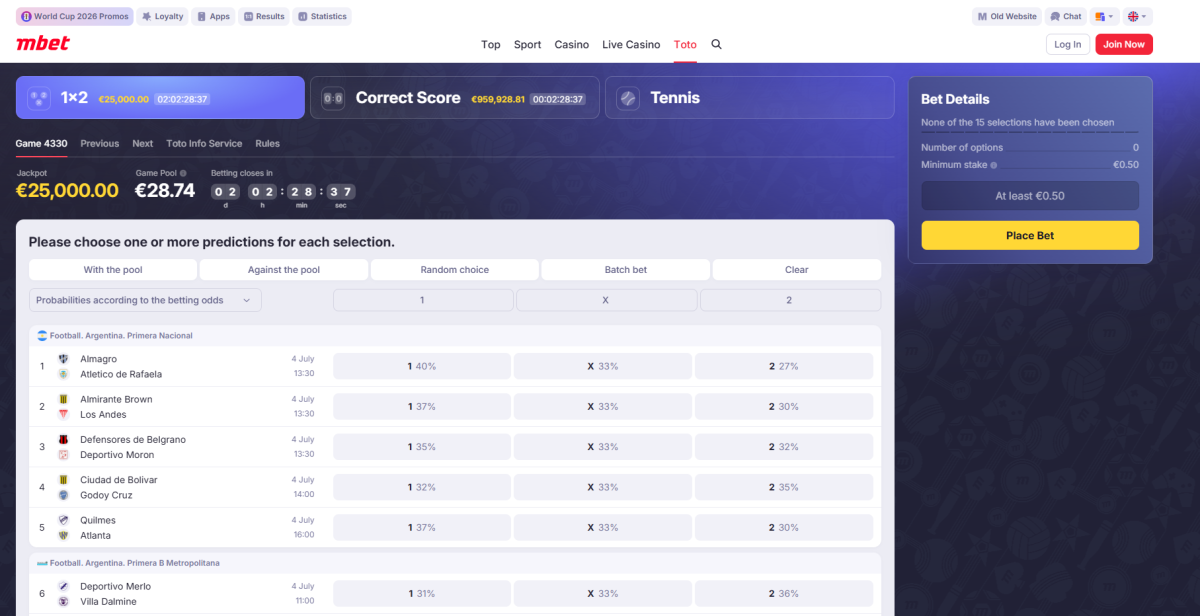Click the Place Bet button

point(1030,235)
